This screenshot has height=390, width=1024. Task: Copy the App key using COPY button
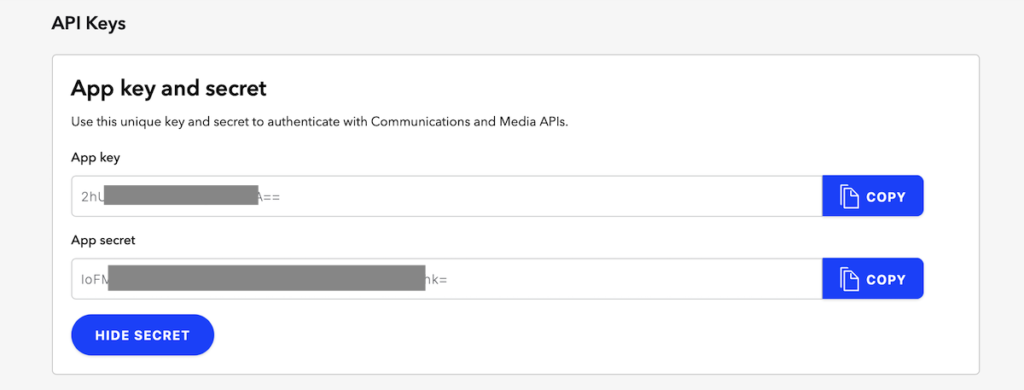click(x=872, y=196)
